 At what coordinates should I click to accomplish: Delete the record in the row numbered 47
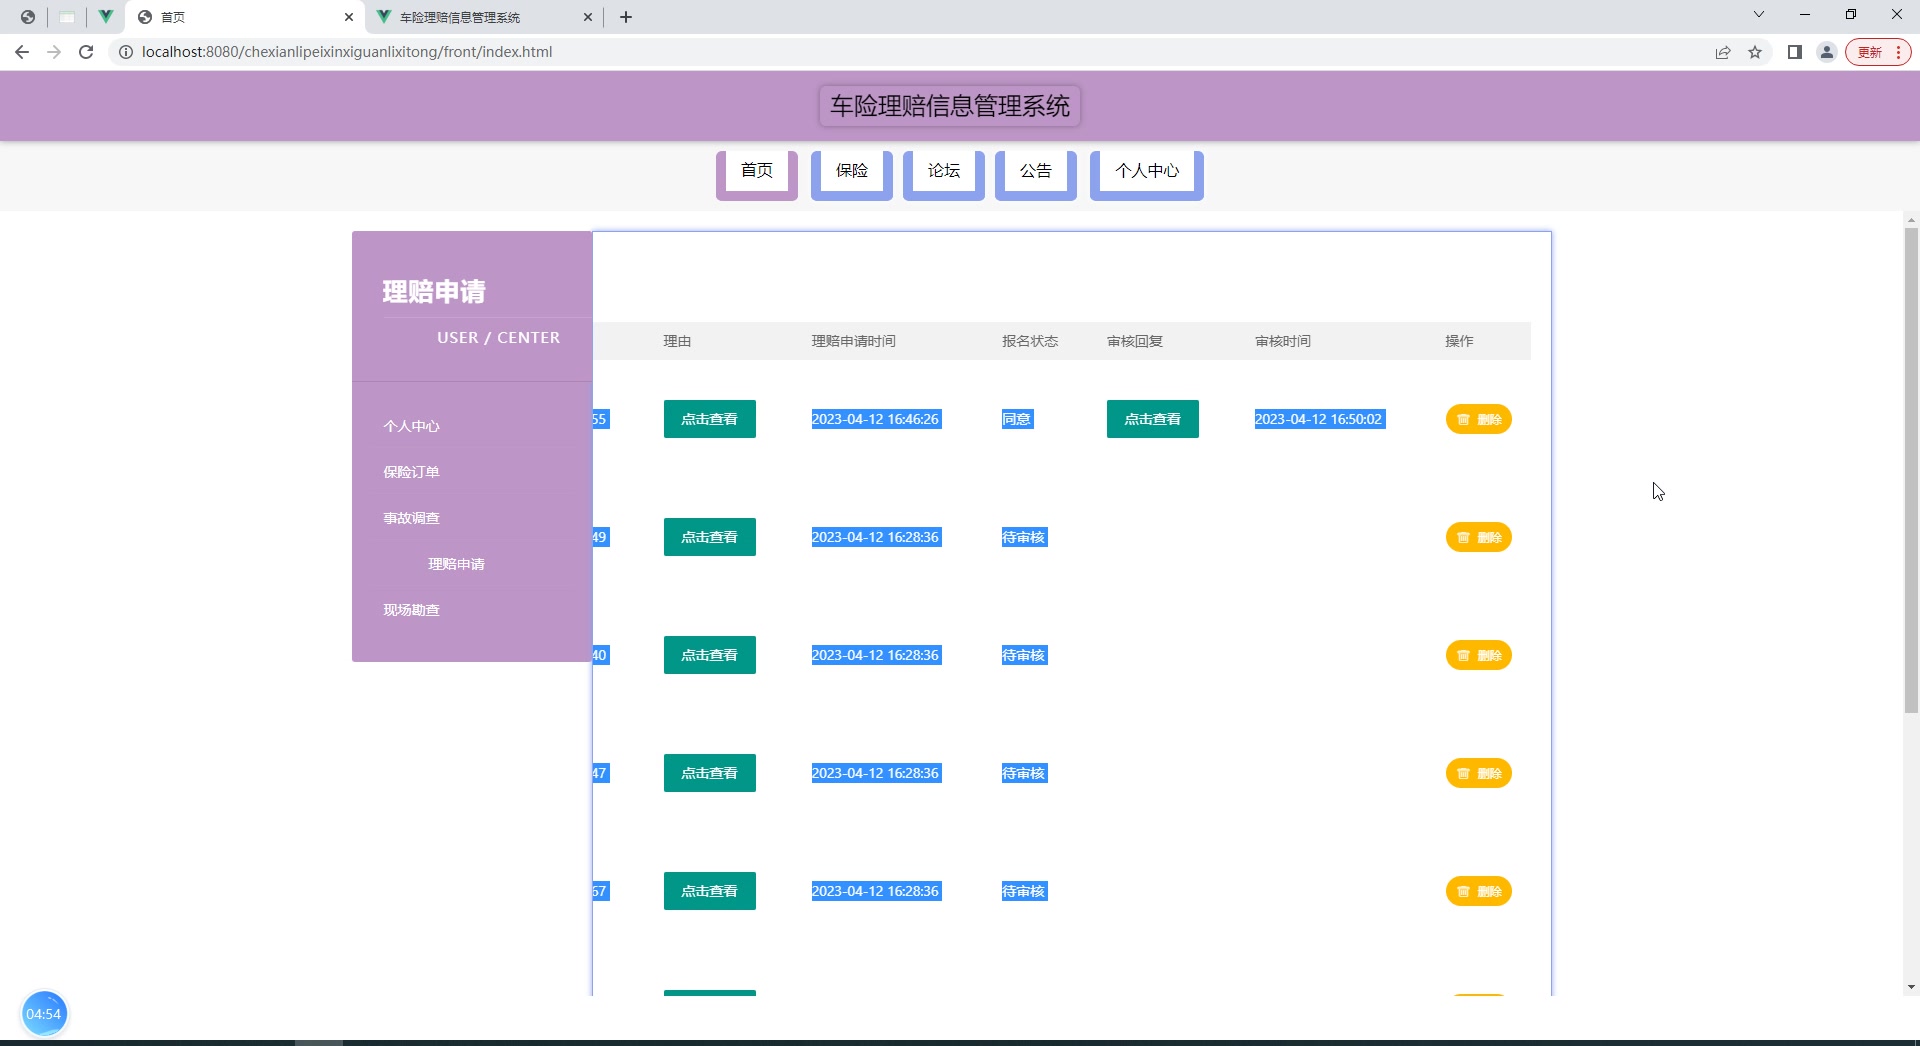[1479, 773]
